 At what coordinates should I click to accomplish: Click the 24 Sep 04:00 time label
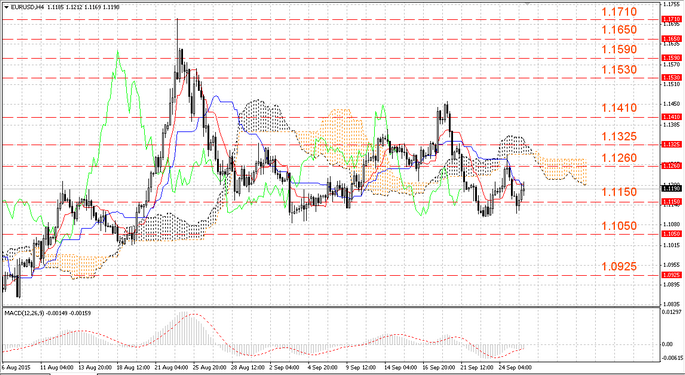[515, 368]
